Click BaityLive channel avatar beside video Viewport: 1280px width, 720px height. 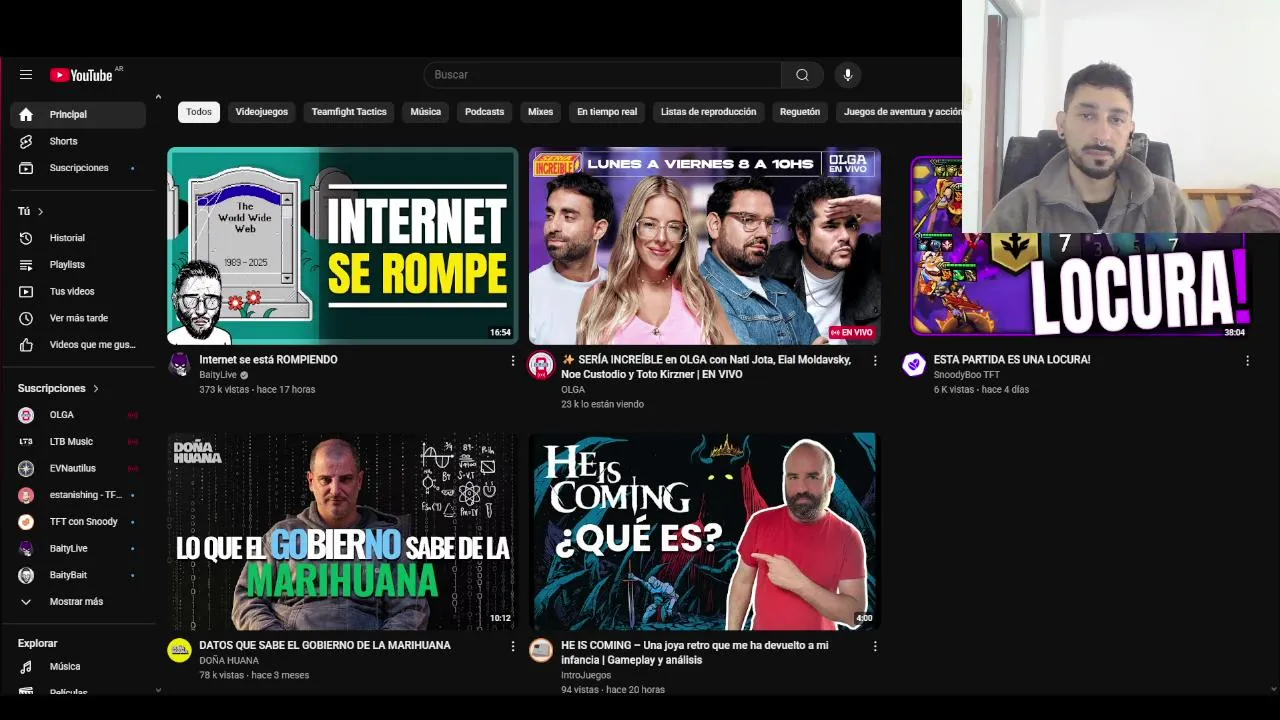click(x=179, y=365)
